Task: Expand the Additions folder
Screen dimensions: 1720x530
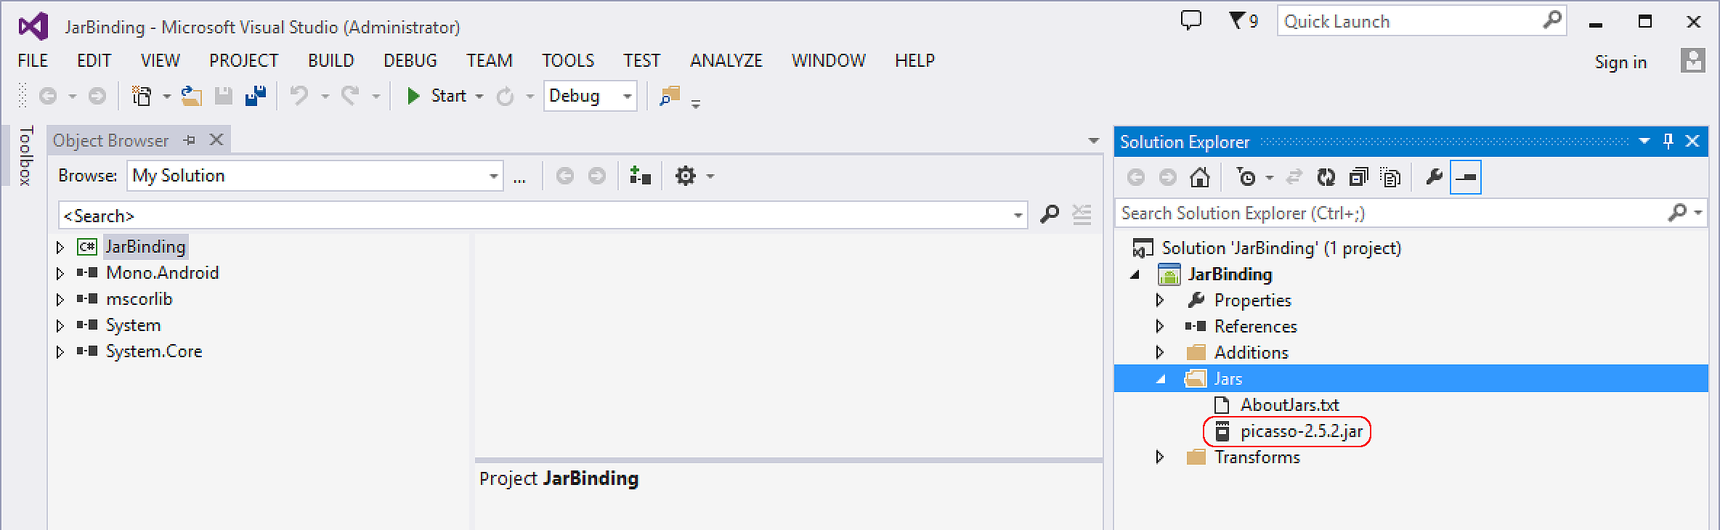Action: click(1160, 352)
